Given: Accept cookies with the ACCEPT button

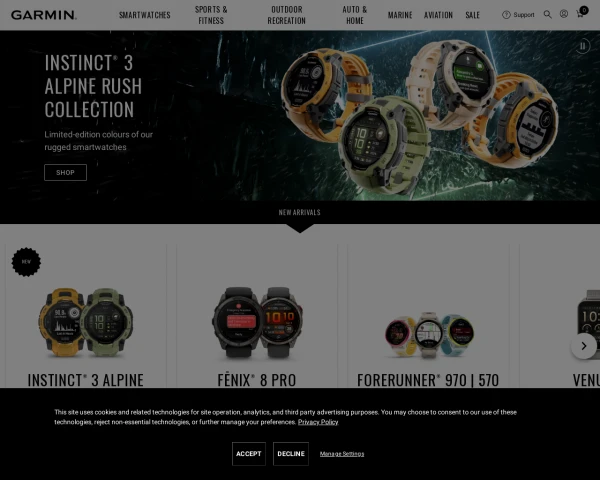Looking at the screenshot, I should point(249,454).
